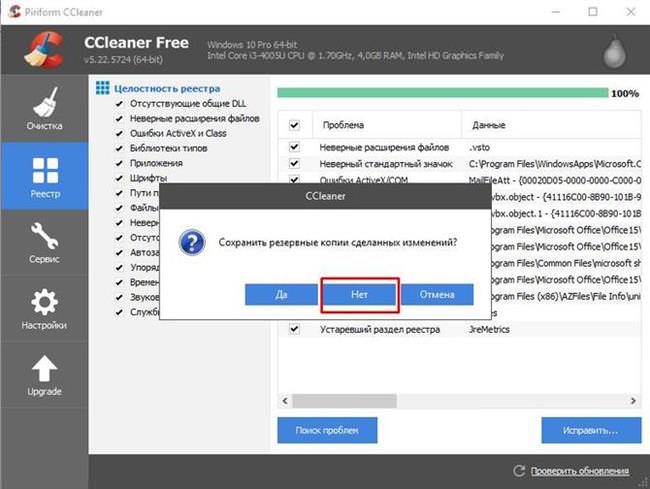
Task: Maximize the CCleaner window
Action: pyautogui.click(x=593, y=12)
